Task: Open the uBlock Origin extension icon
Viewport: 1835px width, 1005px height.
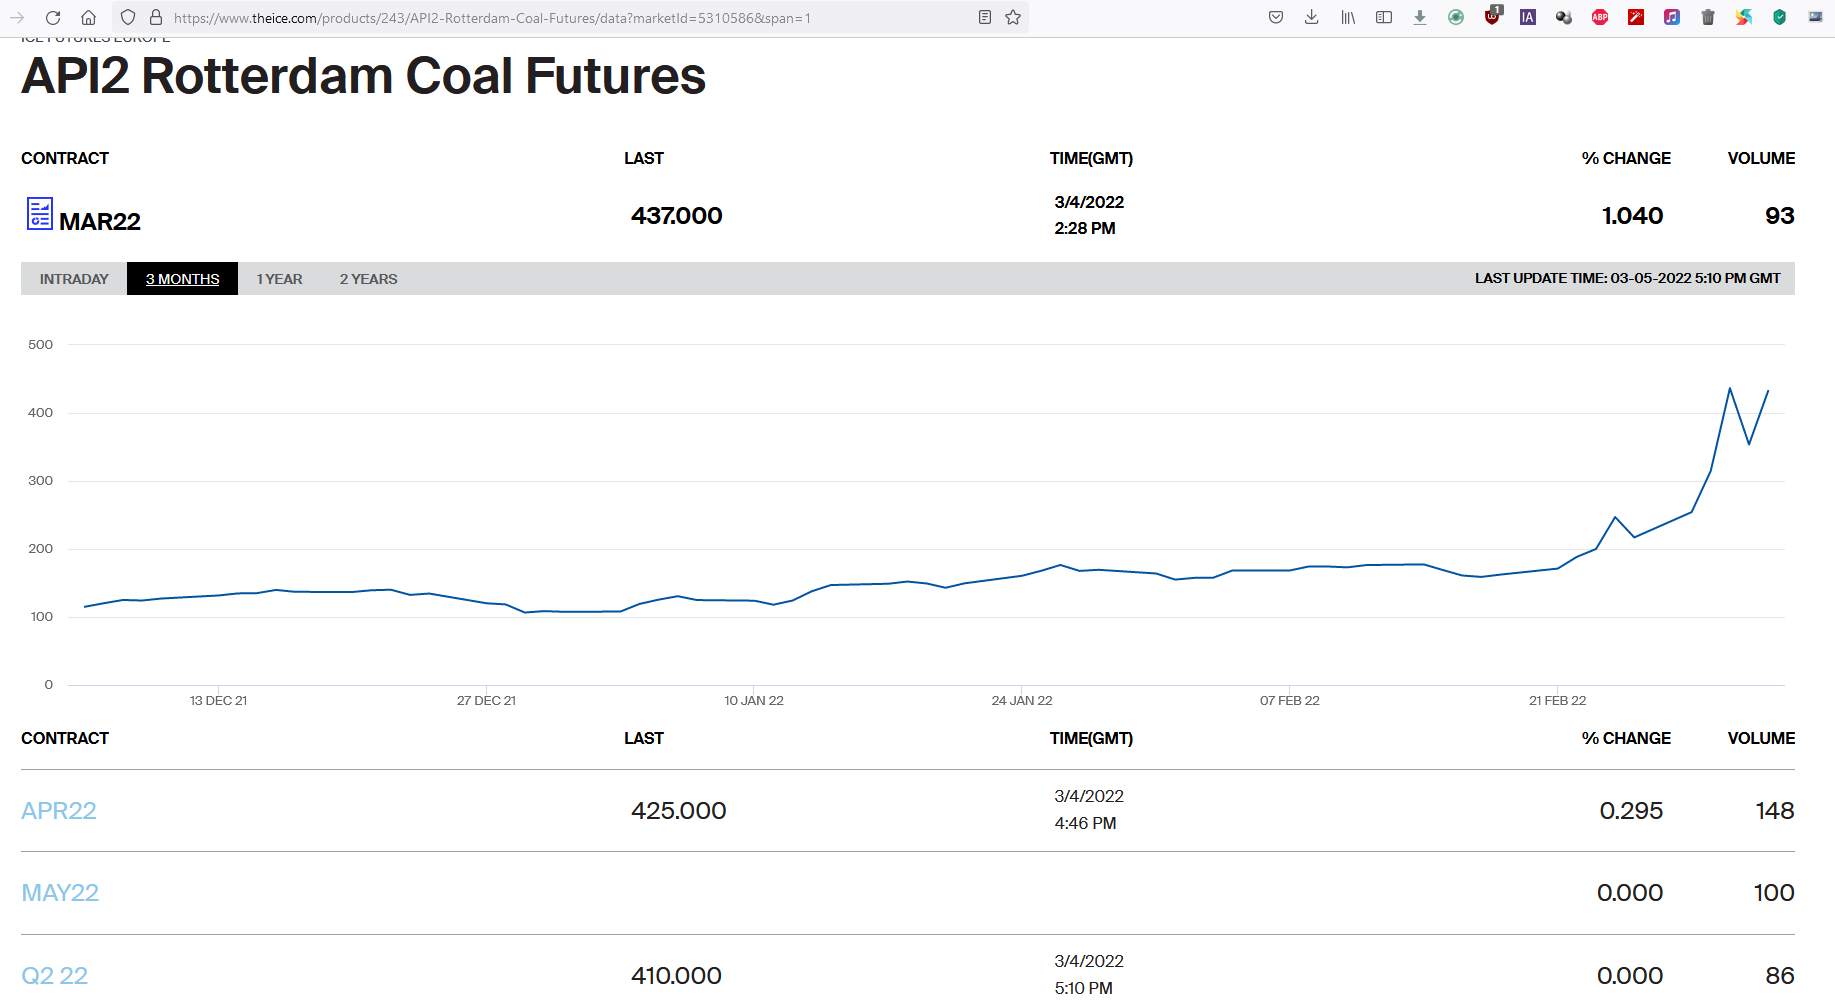Action: (x=1492, y=17)
